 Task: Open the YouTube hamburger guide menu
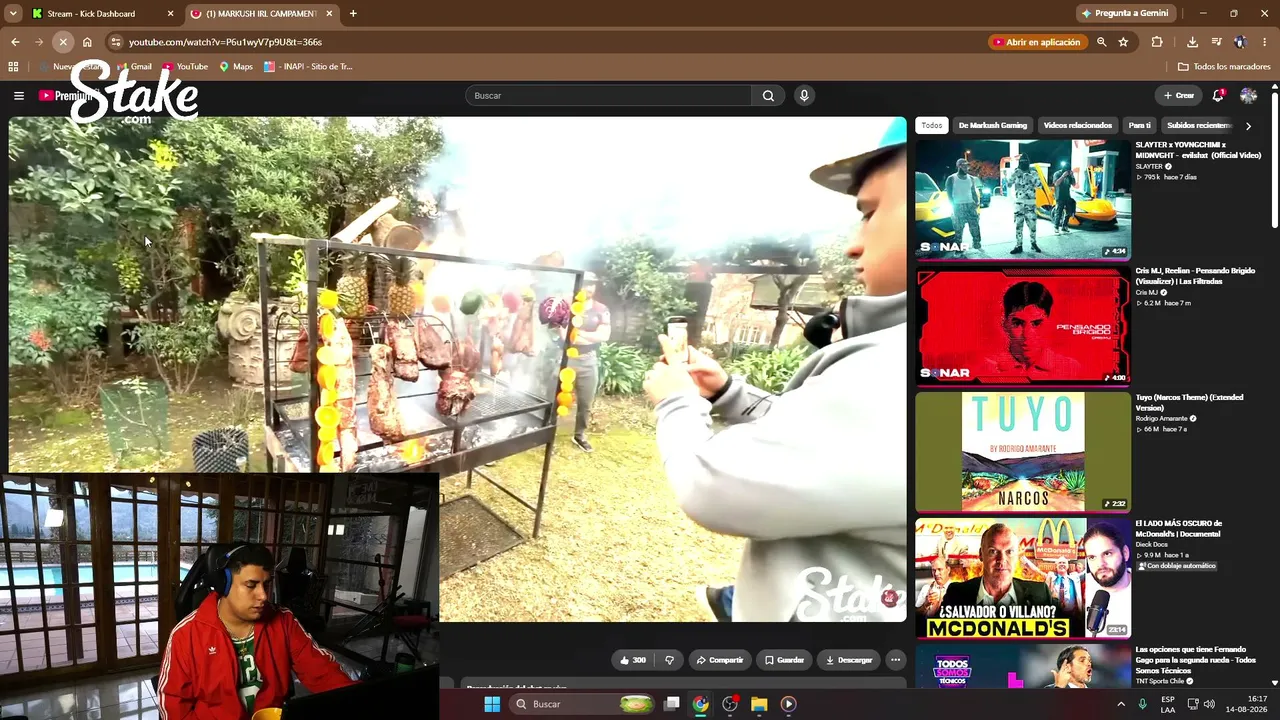point(19,96)
